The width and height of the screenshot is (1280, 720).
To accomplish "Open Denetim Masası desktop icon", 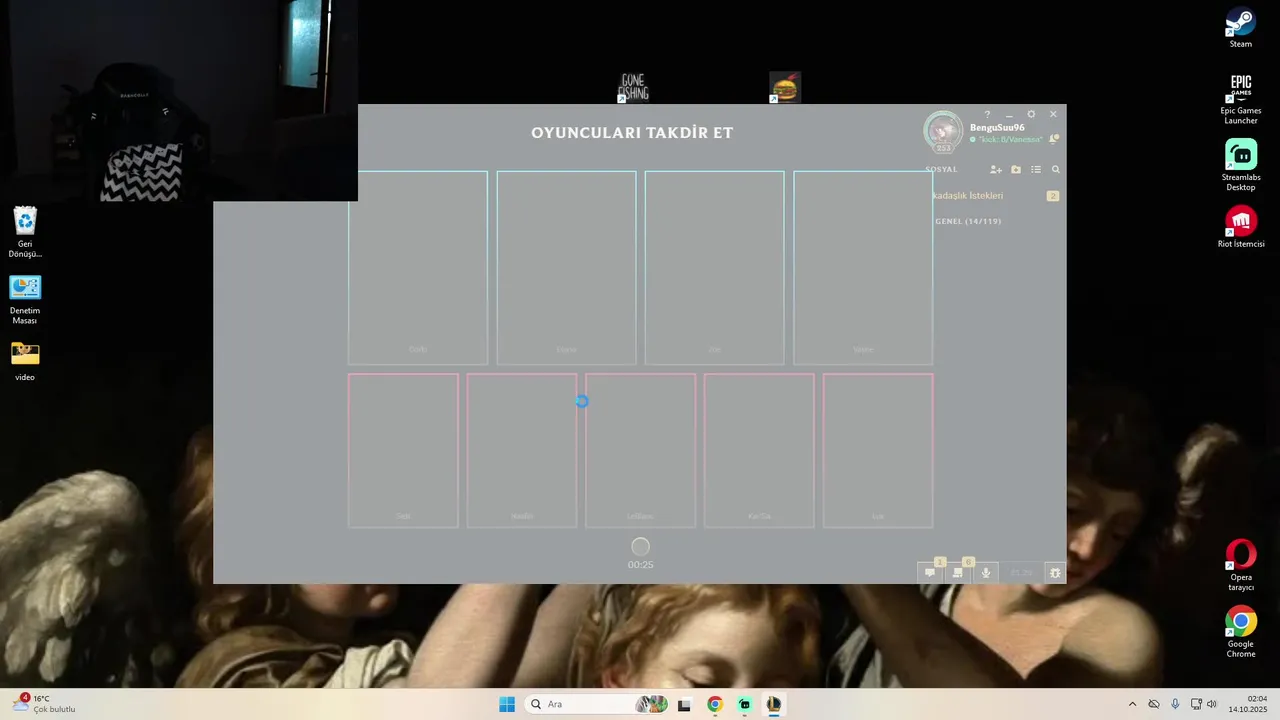I will (25, 299).
